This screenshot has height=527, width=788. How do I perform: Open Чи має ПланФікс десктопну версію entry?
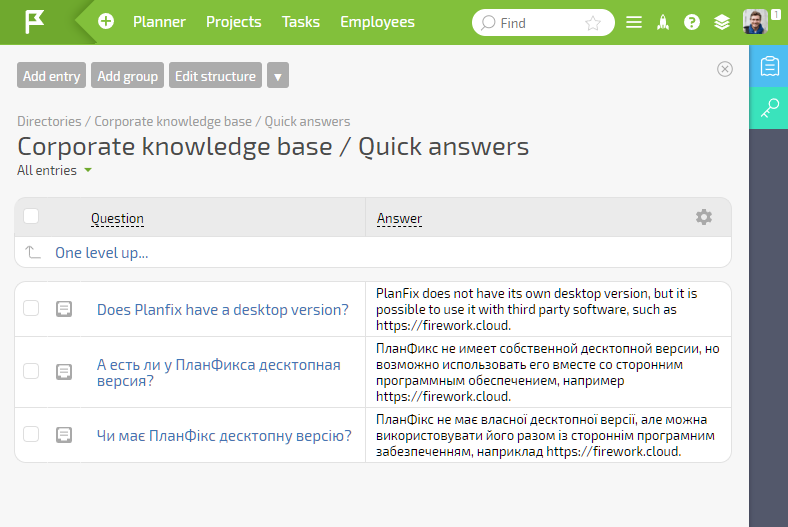(224, 436)
